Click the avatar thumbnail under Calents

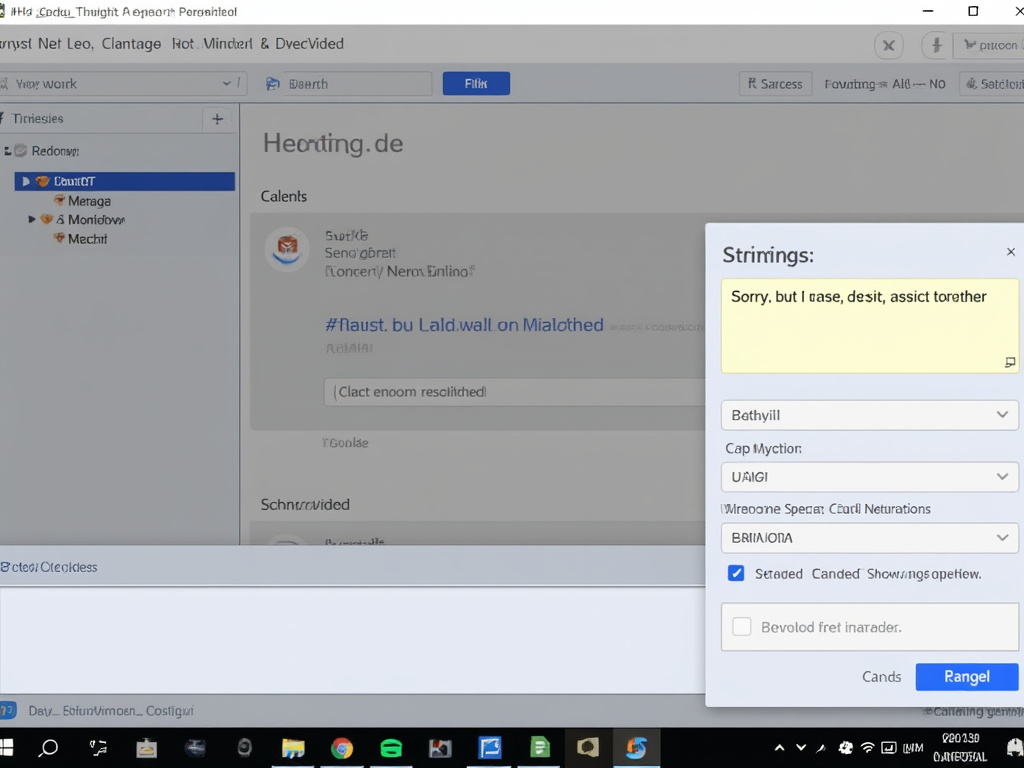pyautogui.click(x=287, y=249)
